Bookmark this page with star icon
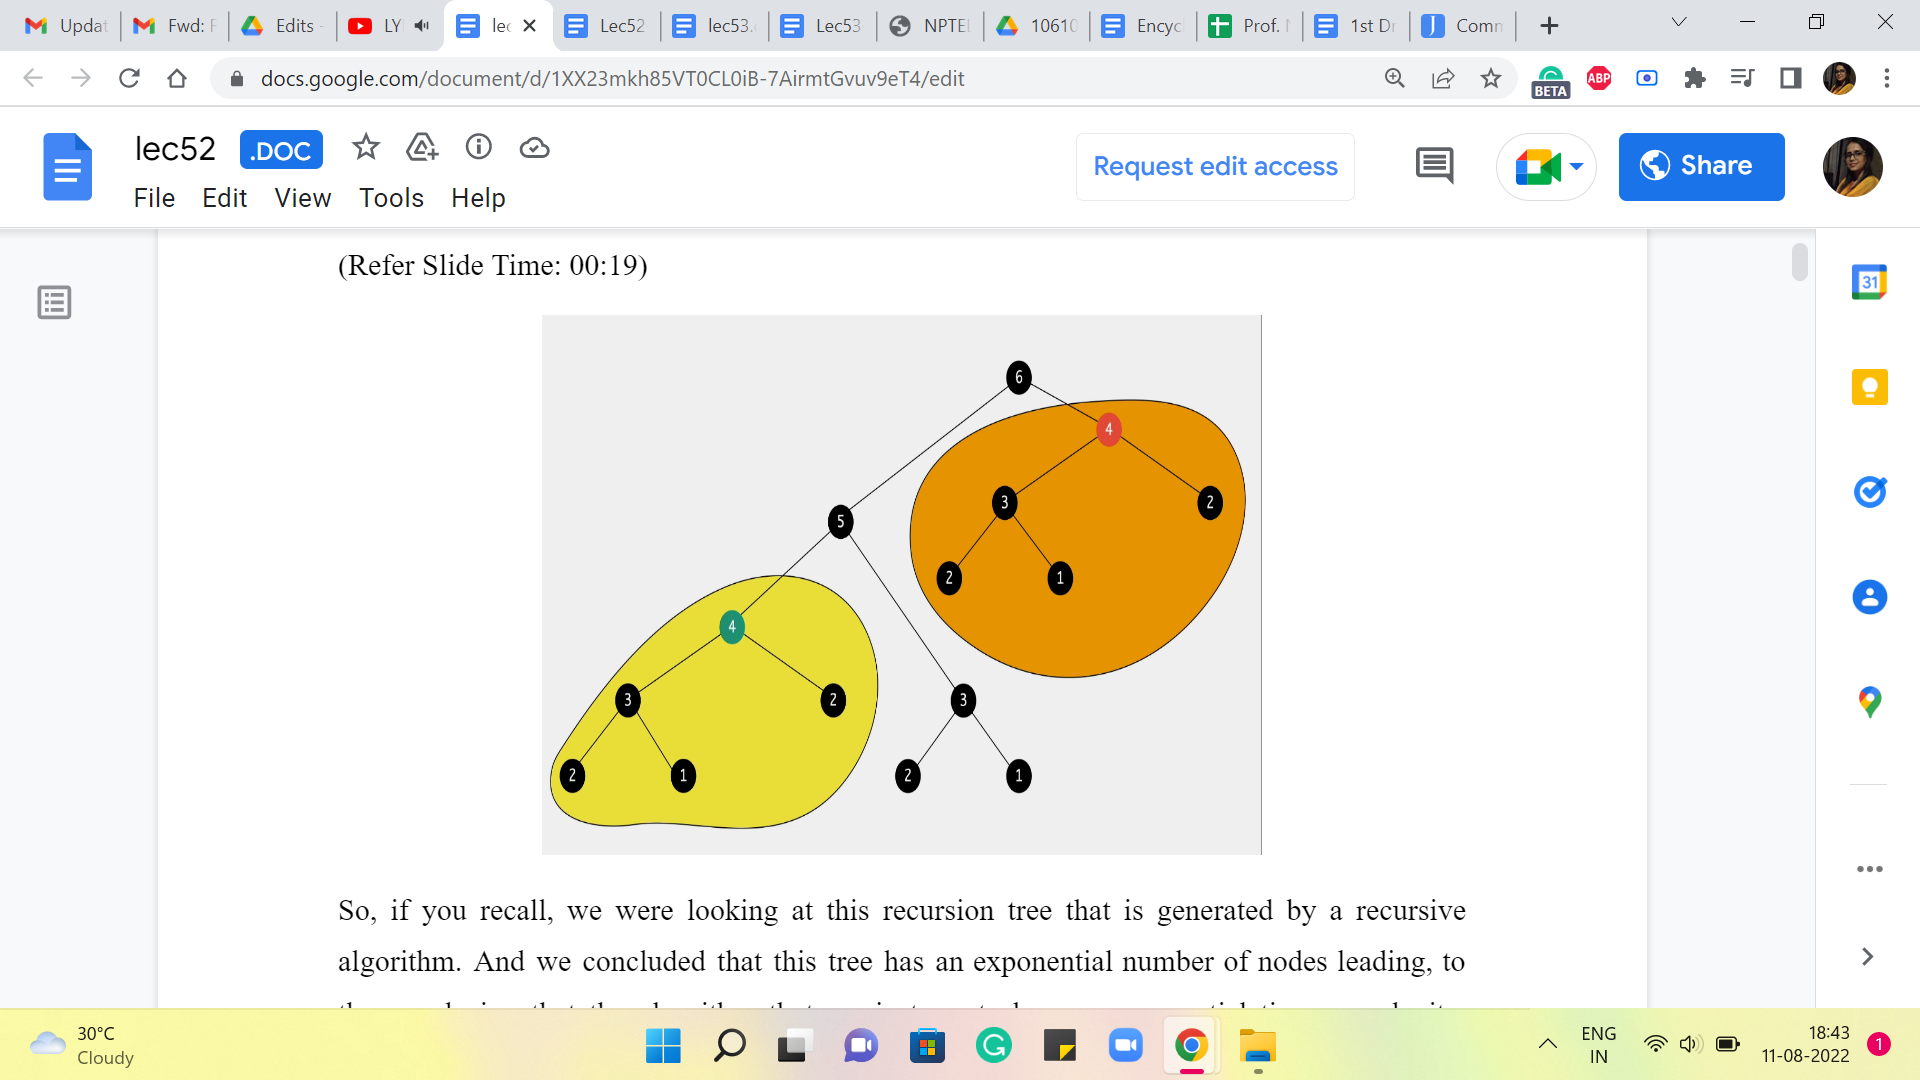Image resolution: width=1920 pixels, height=1080 pixels. (1491, 78)
